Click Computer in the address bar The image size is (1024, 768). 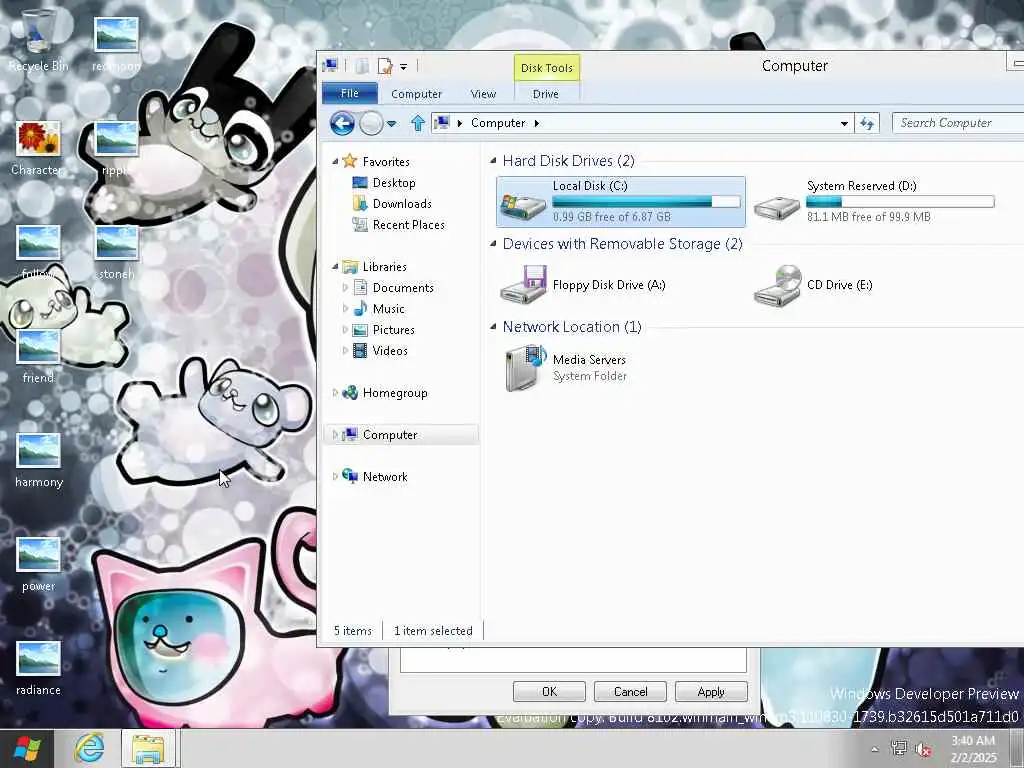[498, 123]
